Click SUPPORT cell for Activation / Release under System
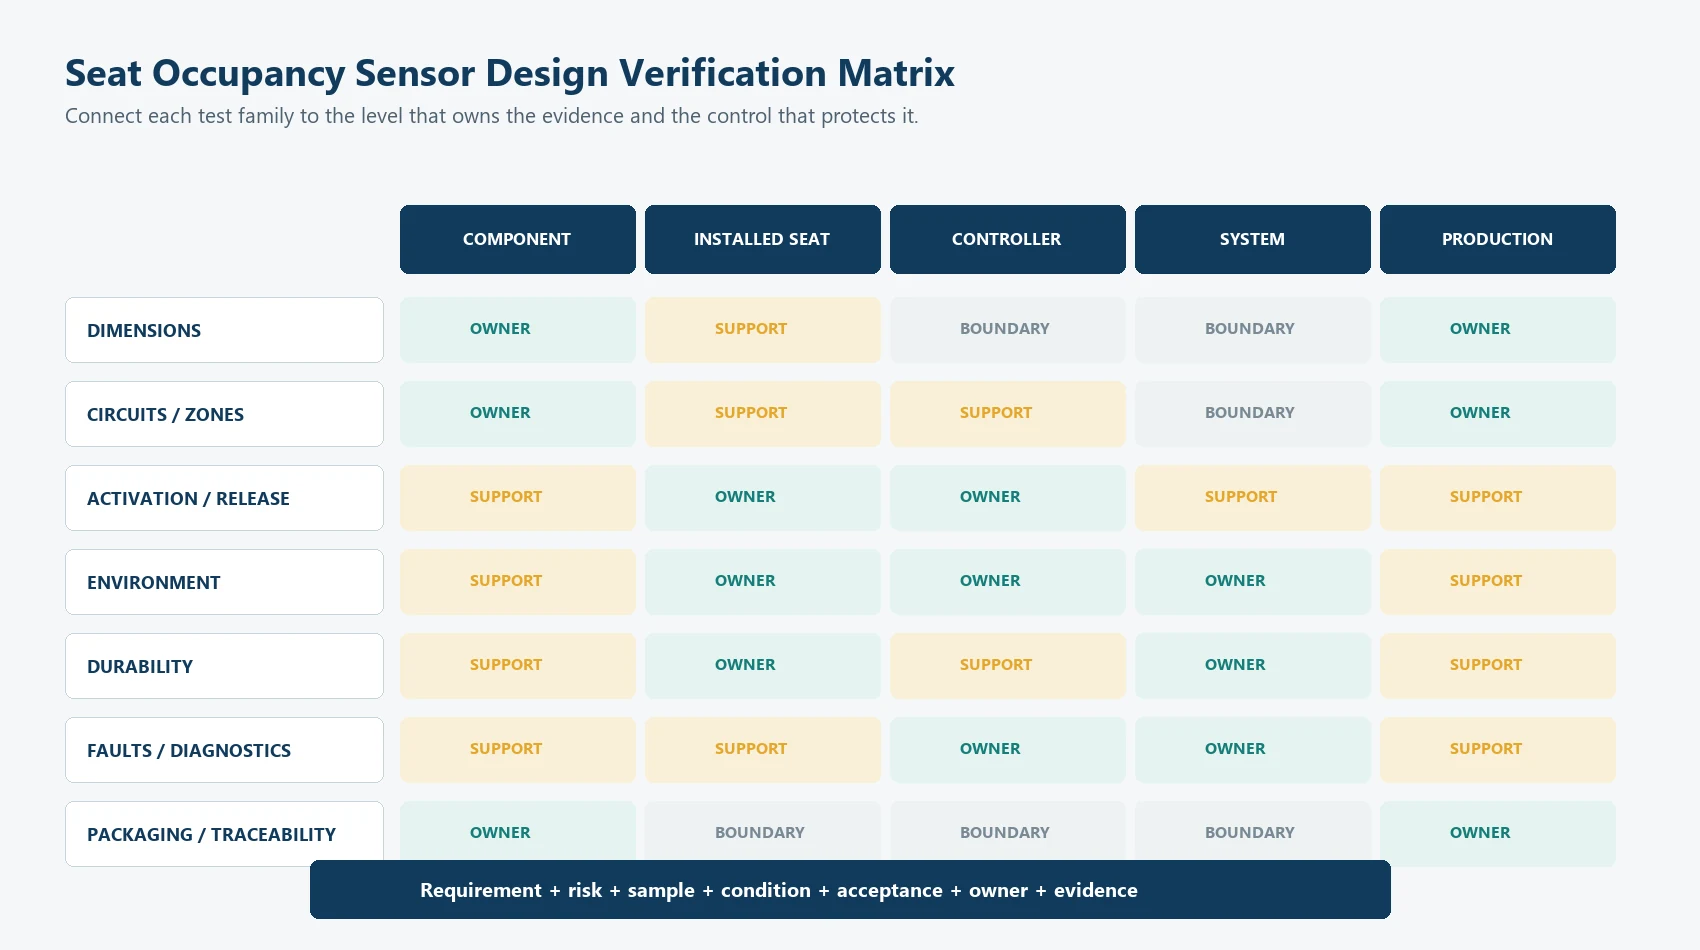 tap(1253, 498)
